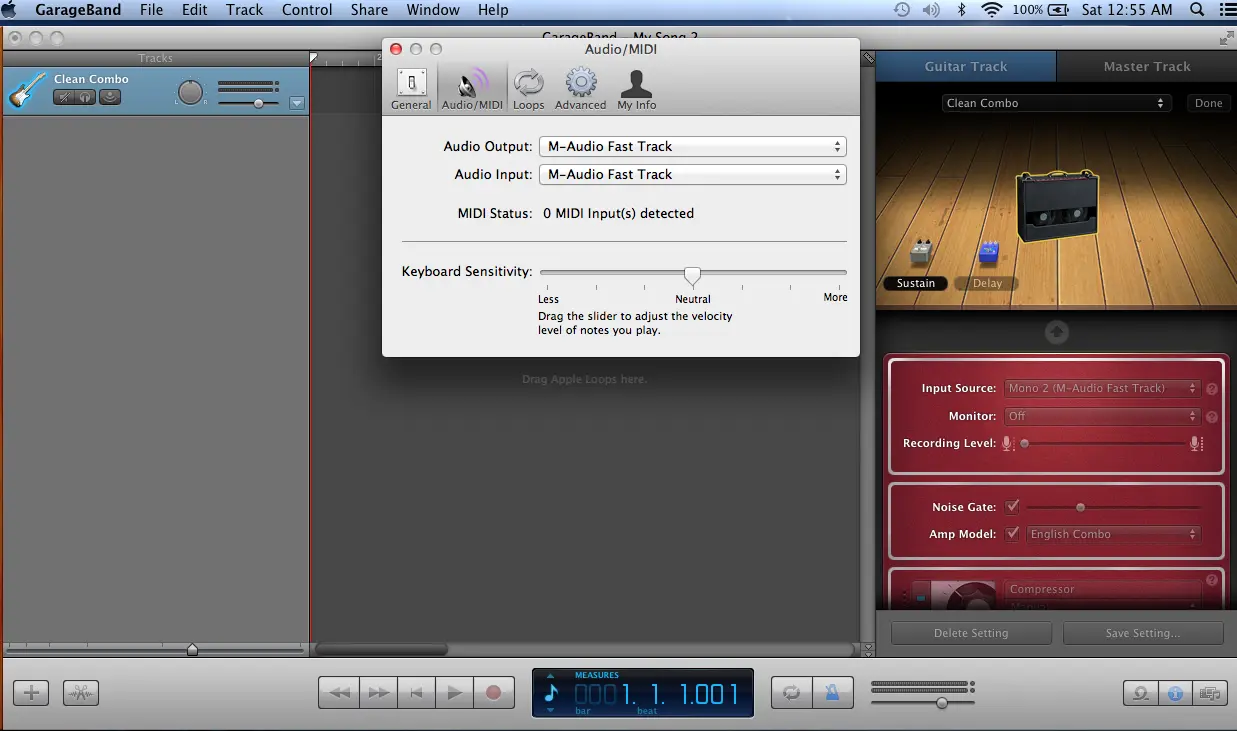Click the up arrow below the stage
Image resolution: width=1237 pixels, height=731 pixels.
click(1056, 332)
